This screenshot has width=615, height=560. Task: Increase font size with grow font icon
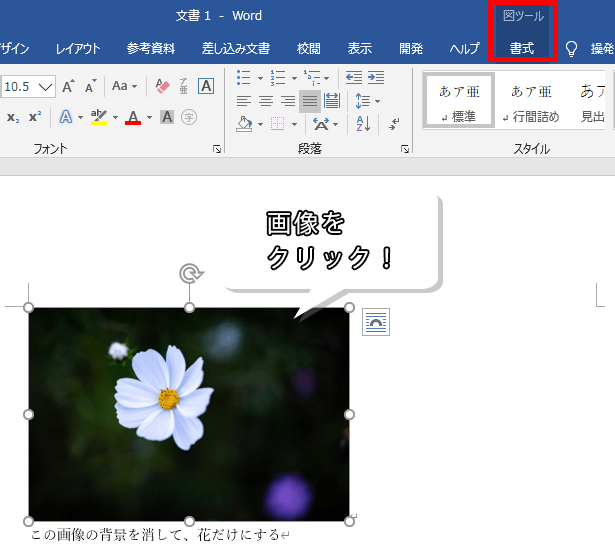pyautogui.click(x=68, y=87)
